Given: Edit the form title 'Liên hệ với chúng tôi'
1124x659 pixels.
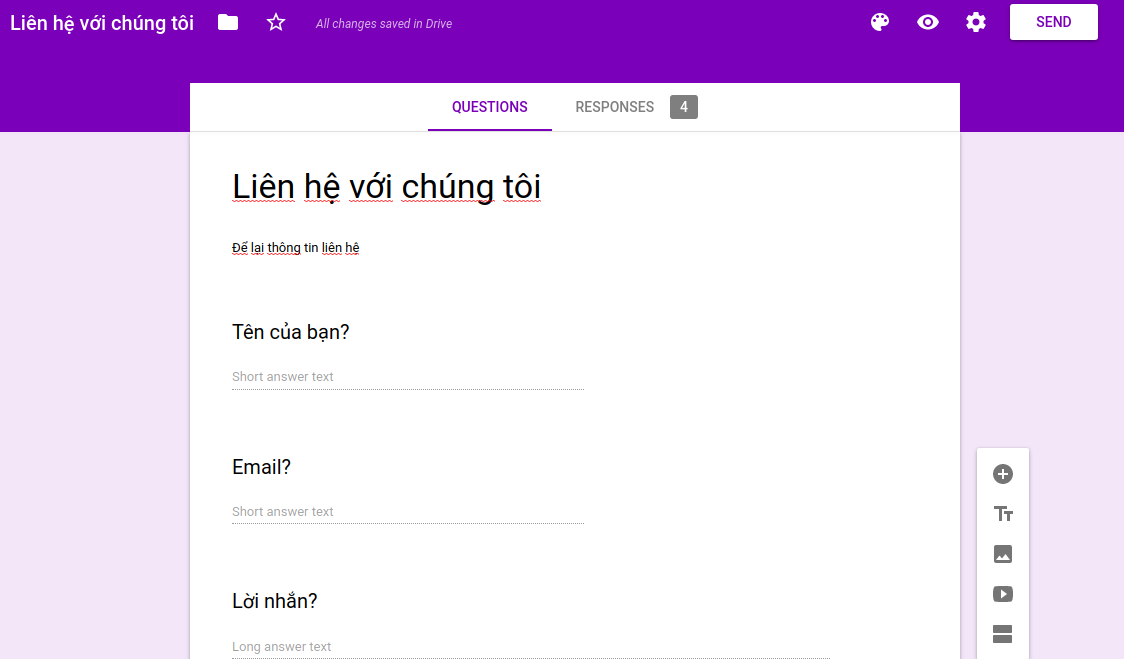Looking at the screenshot, I should 386,187.
